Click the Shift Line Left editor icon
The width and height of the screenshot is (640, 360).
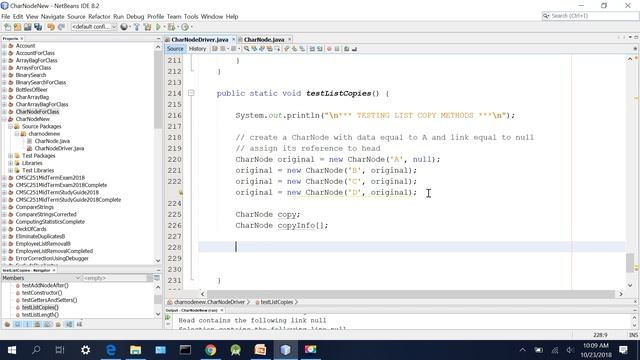click(312, 49)
